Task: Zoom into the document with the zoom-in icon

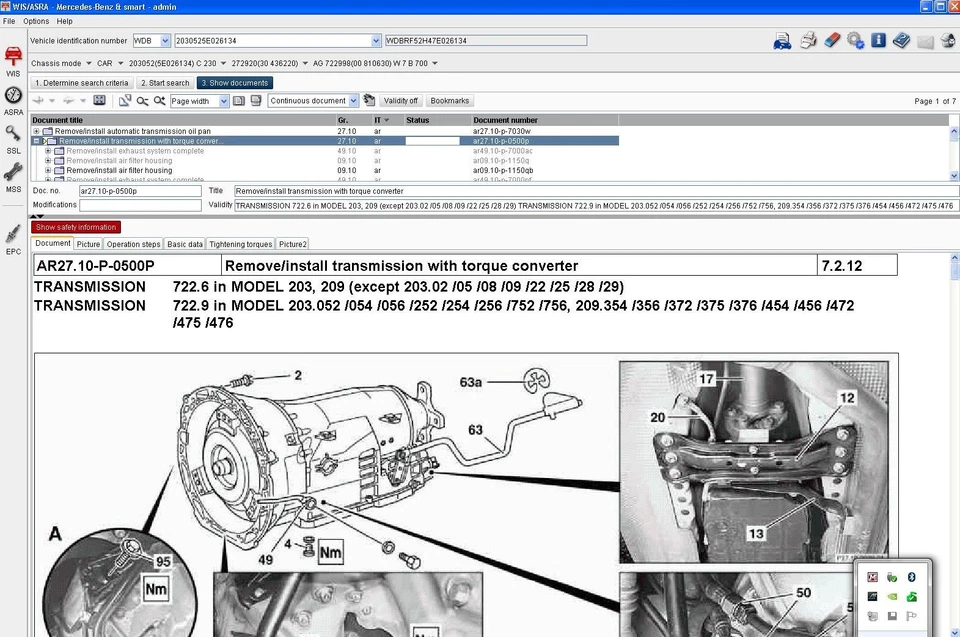Action: coord(157,100)
